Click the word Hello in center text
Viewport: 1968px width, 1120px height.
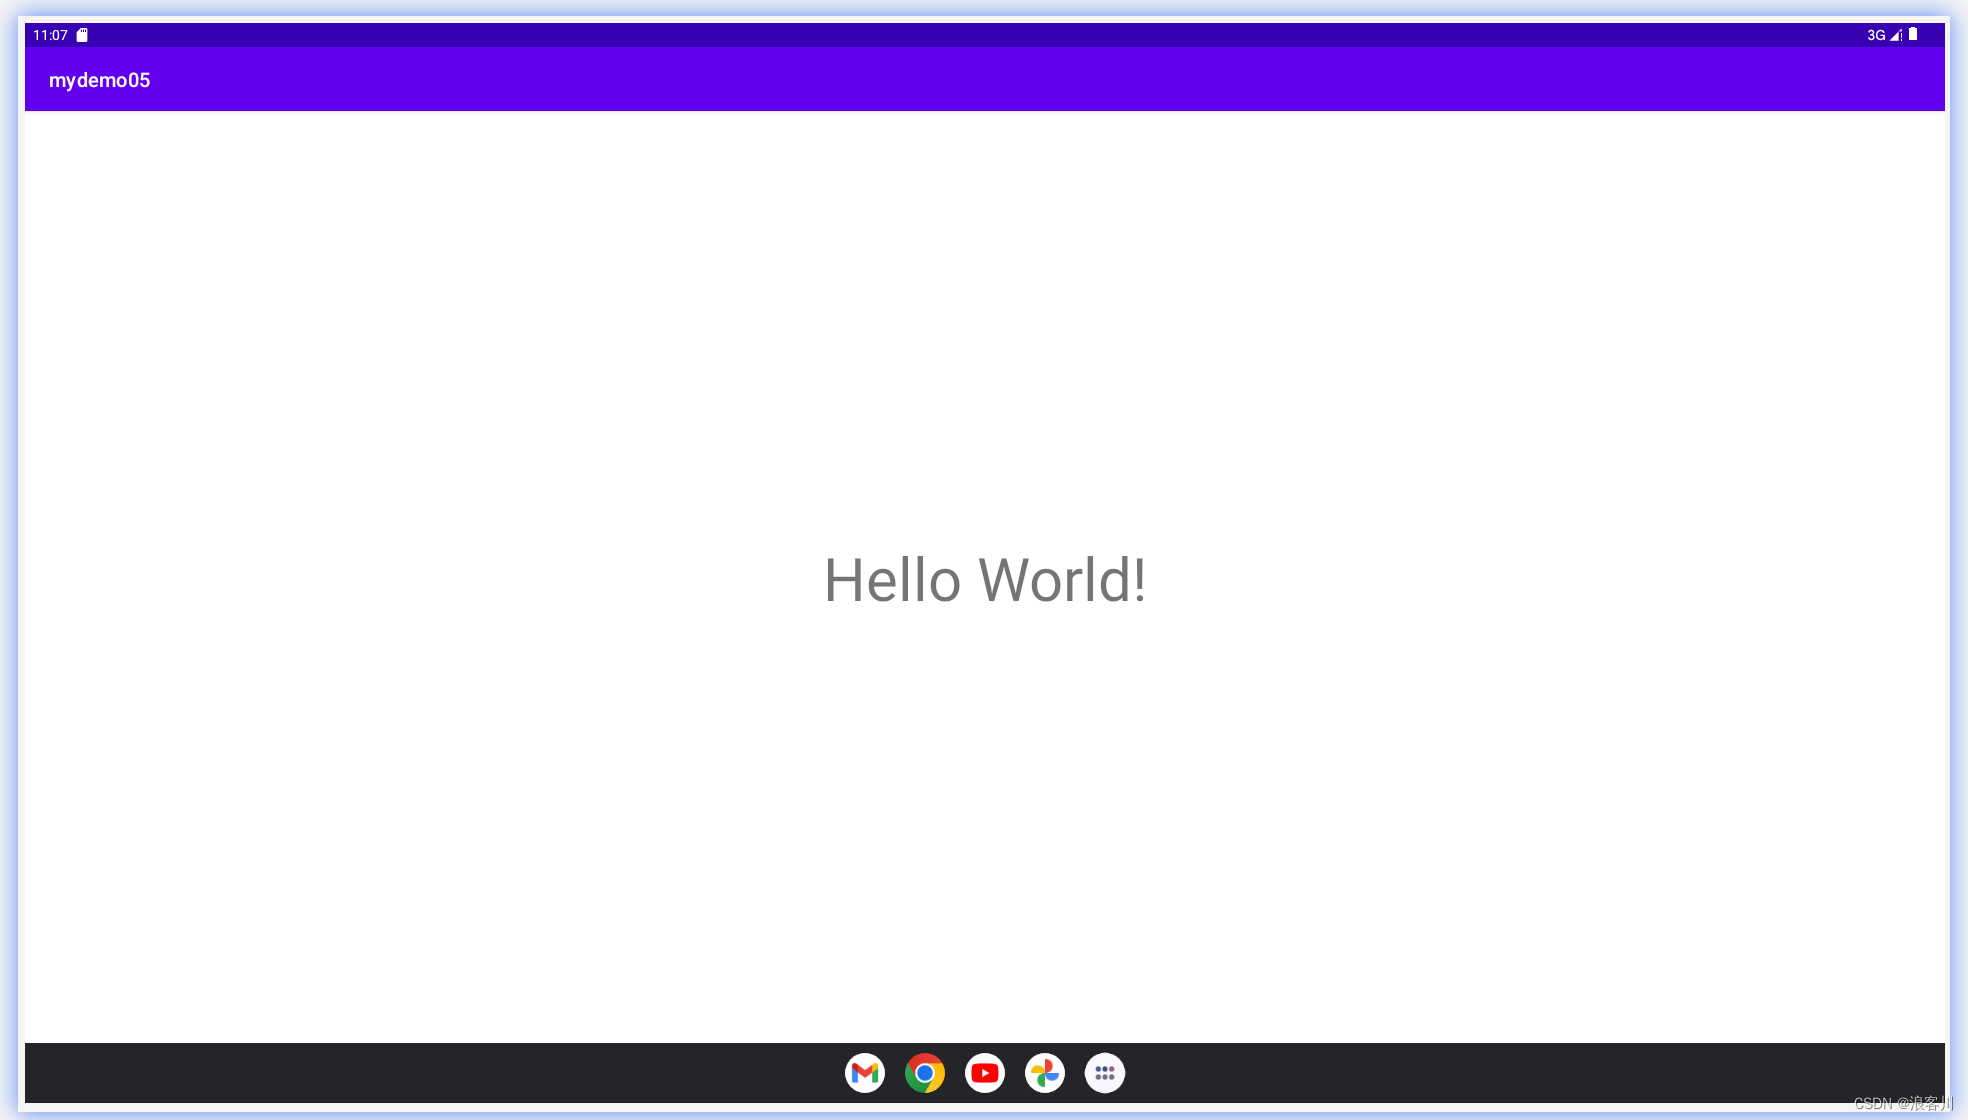(892, 580)
